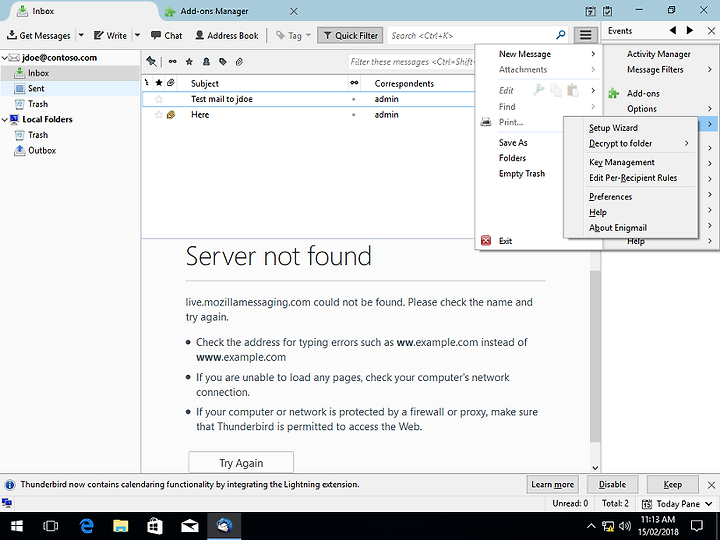
Task: Open Activity Manager
Action: 660,54
